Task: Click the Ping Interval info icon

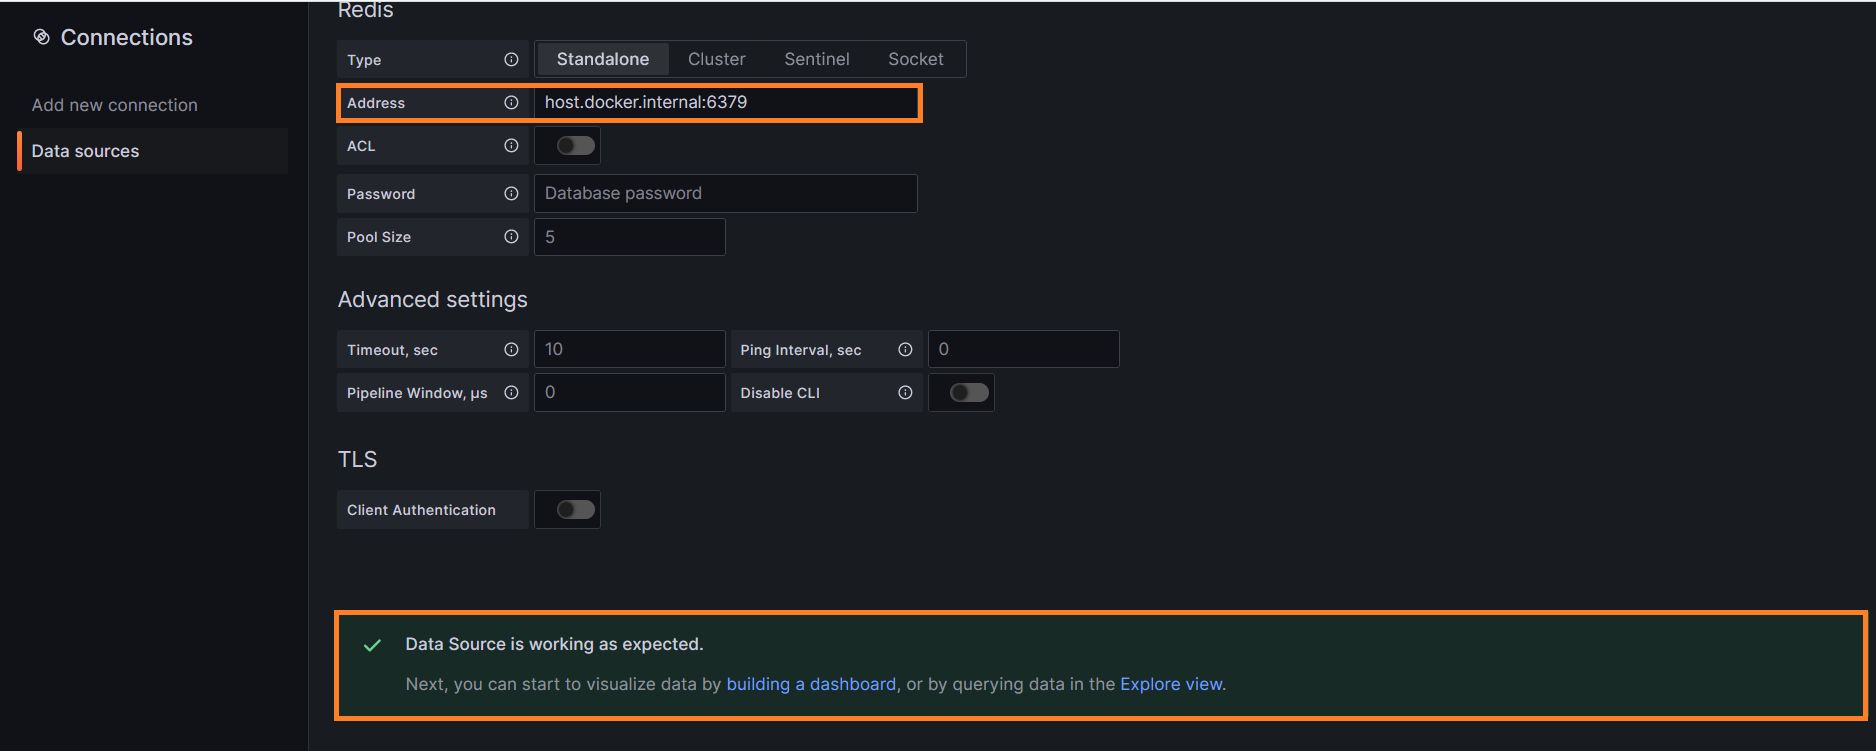Action: click(905, 350)
